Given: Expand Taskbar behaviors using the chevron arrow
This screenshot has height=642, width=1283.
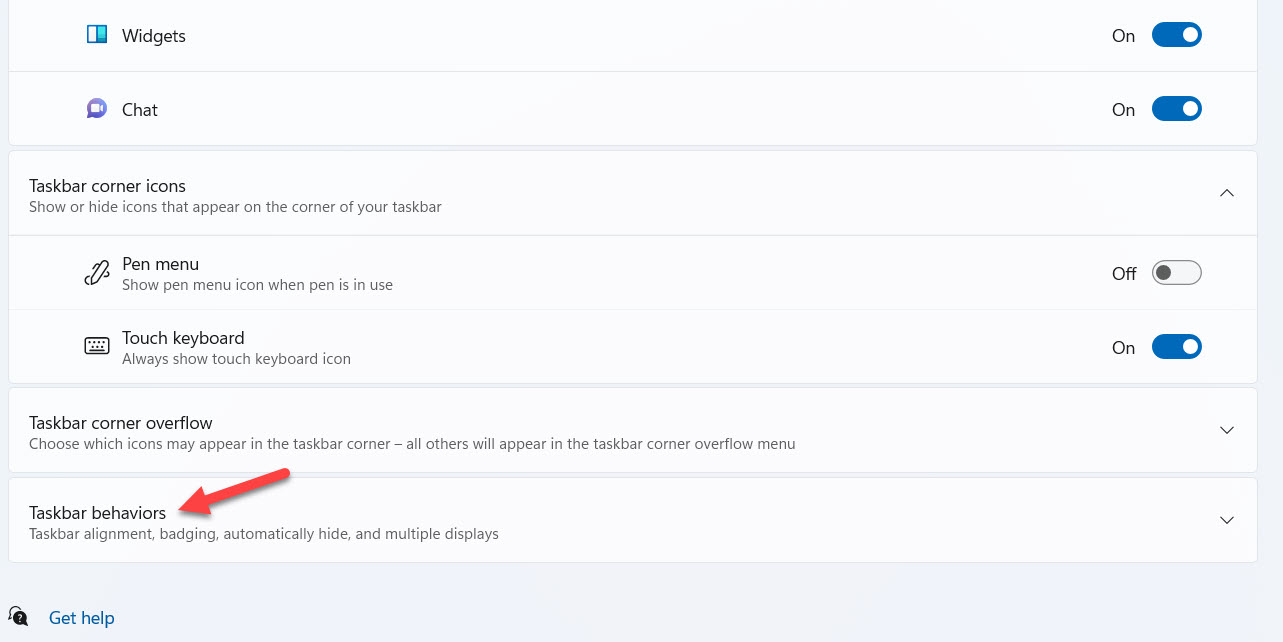Looking at the screenshot, I should click(x=1227, y=520).
